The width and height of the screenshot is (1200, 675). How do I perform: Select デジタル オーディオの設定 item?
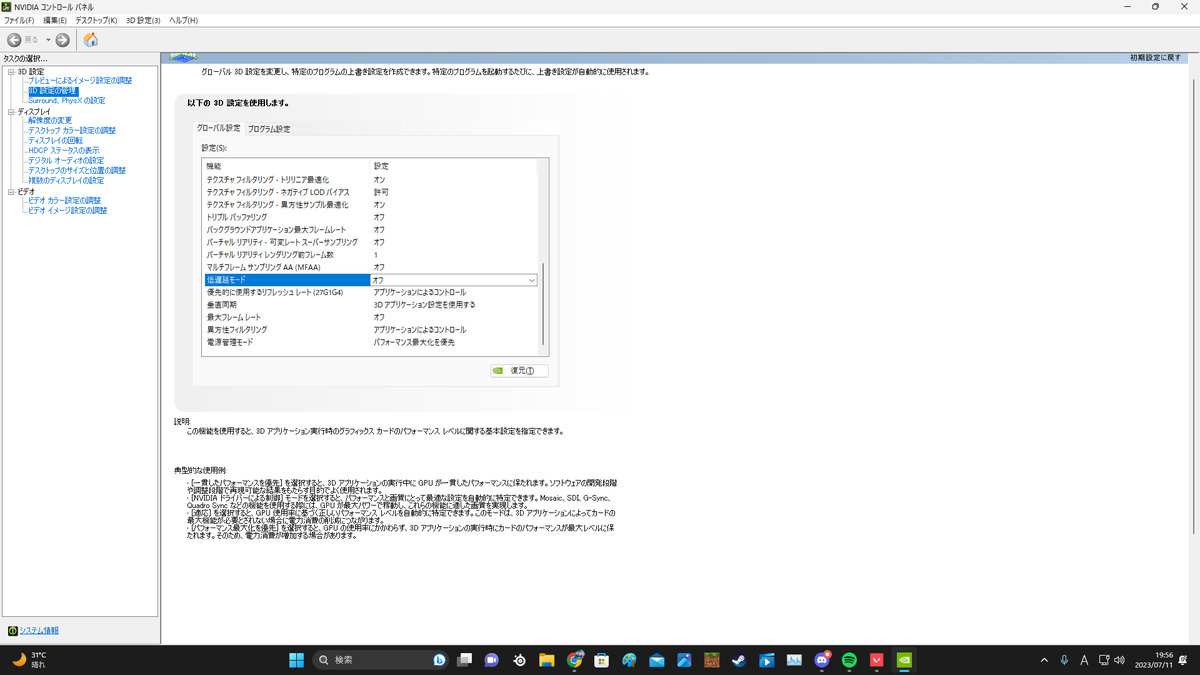click(x=66, y=161)
